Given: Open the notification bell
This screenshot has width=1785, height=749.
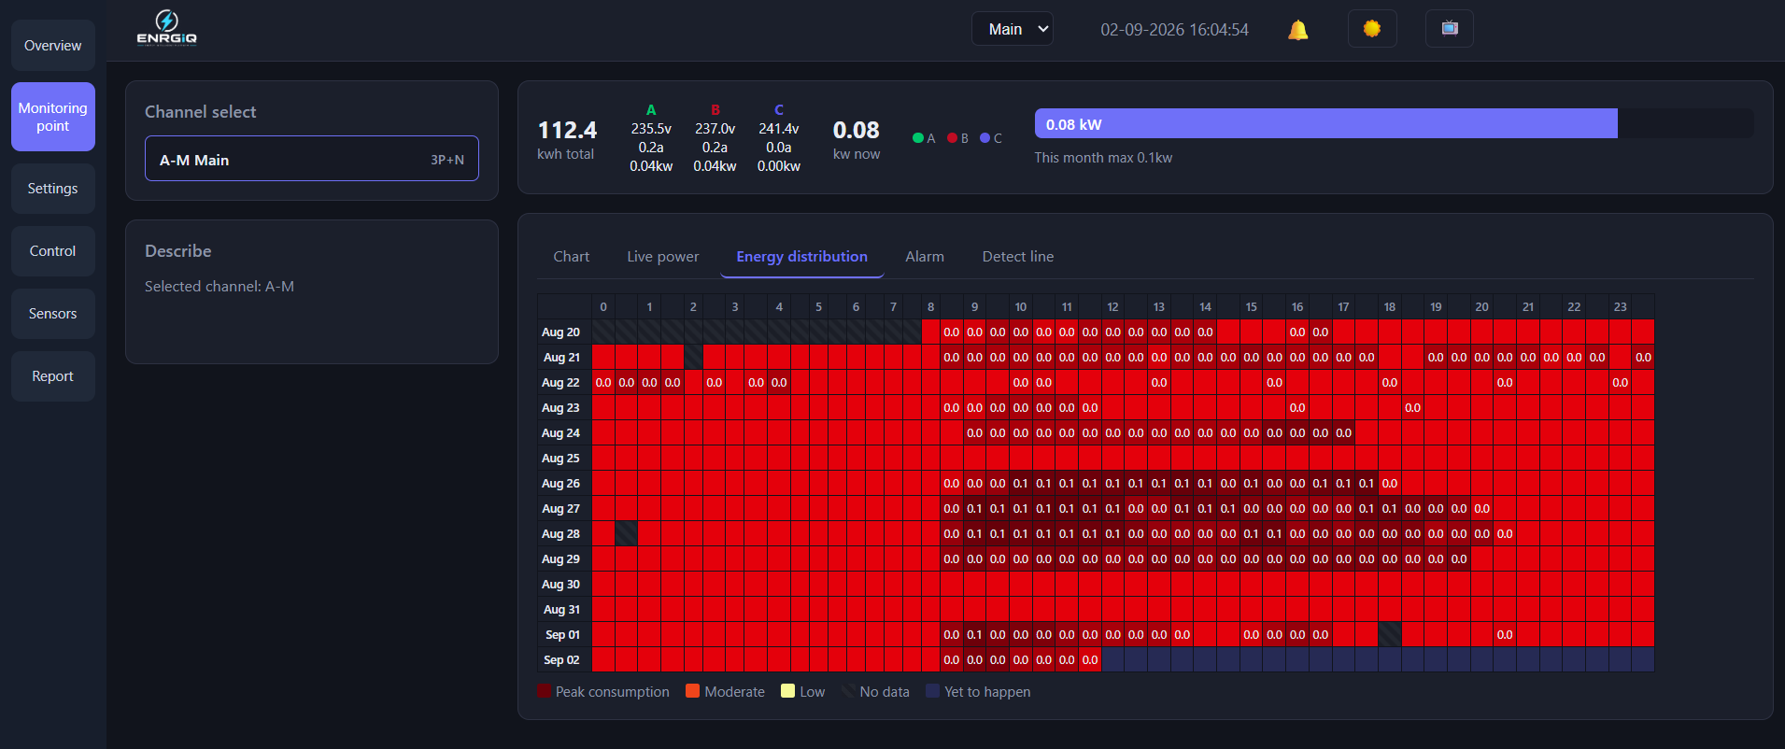Looking at the screenshot, I should (1298, 30).
